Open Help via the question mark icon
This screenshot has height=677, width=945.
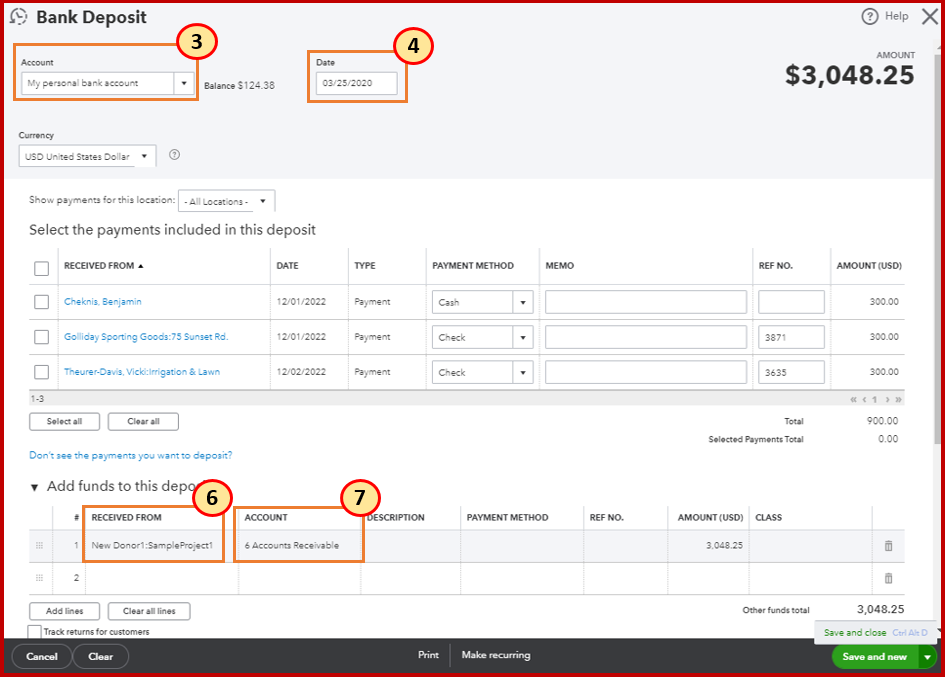(x=869, y=16)
